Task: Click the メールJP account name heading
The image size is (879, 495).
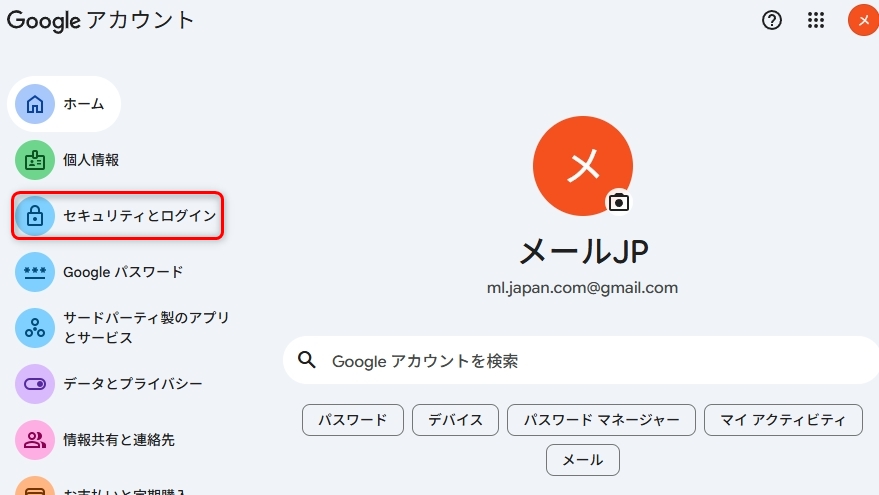Action: click(584, 251)
